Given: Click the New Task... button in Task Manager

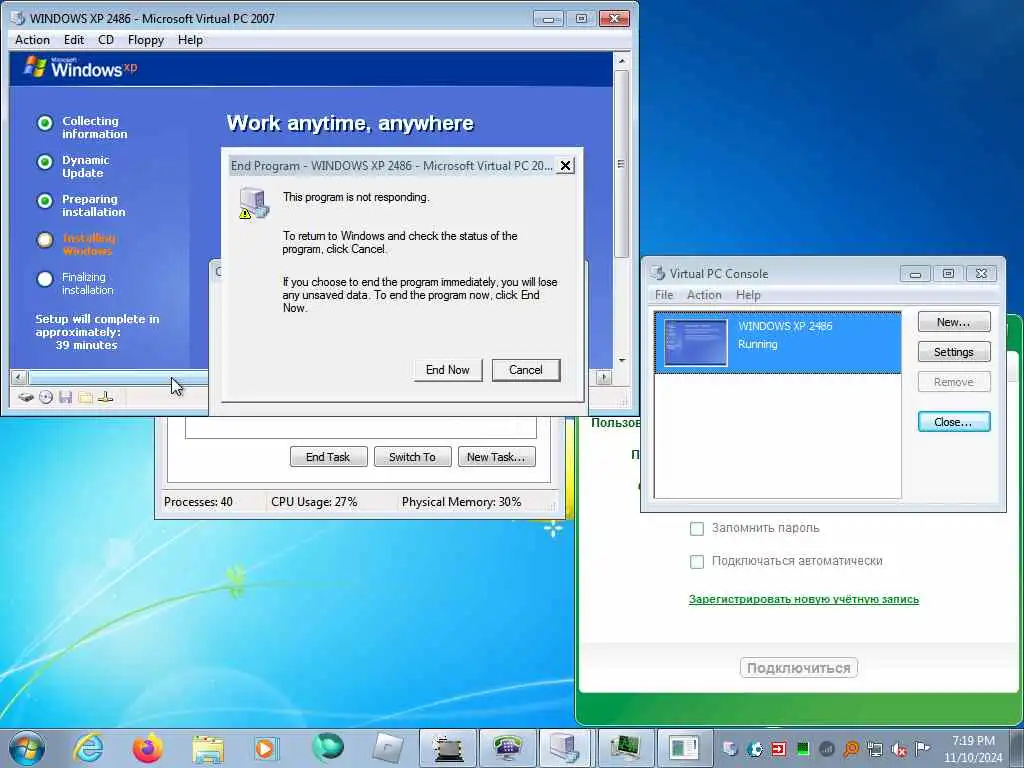Looking at the screenshot, I should coord(496,457).
